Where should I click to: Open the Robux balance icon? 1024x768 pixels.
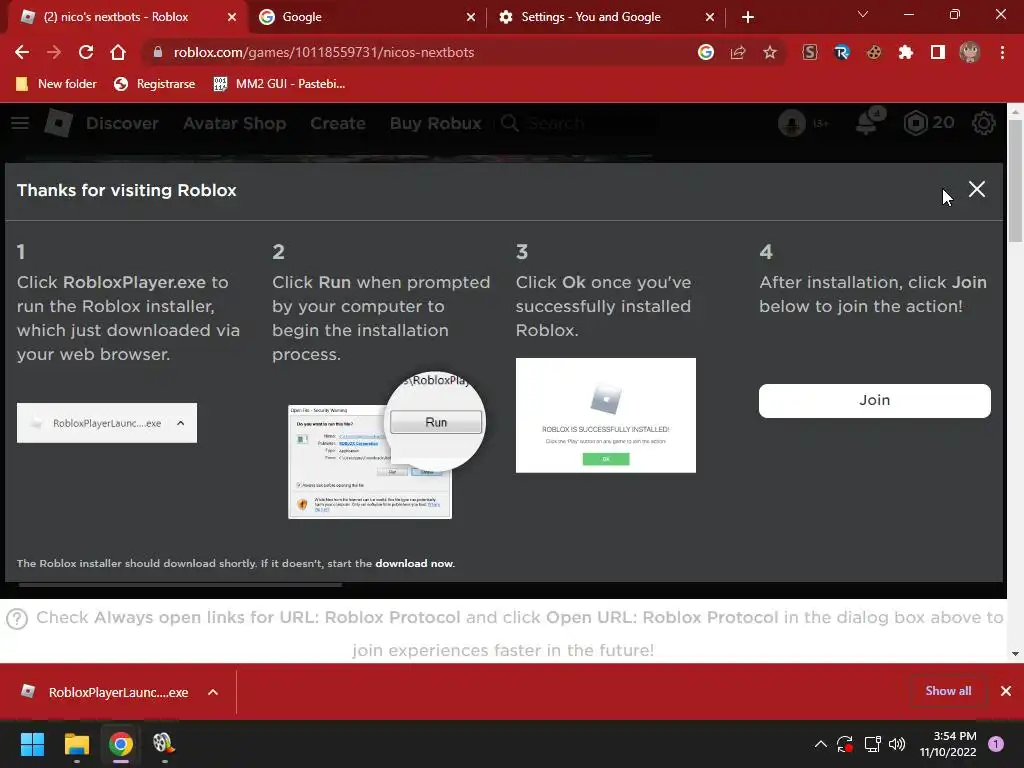click(x=916, y=123)
